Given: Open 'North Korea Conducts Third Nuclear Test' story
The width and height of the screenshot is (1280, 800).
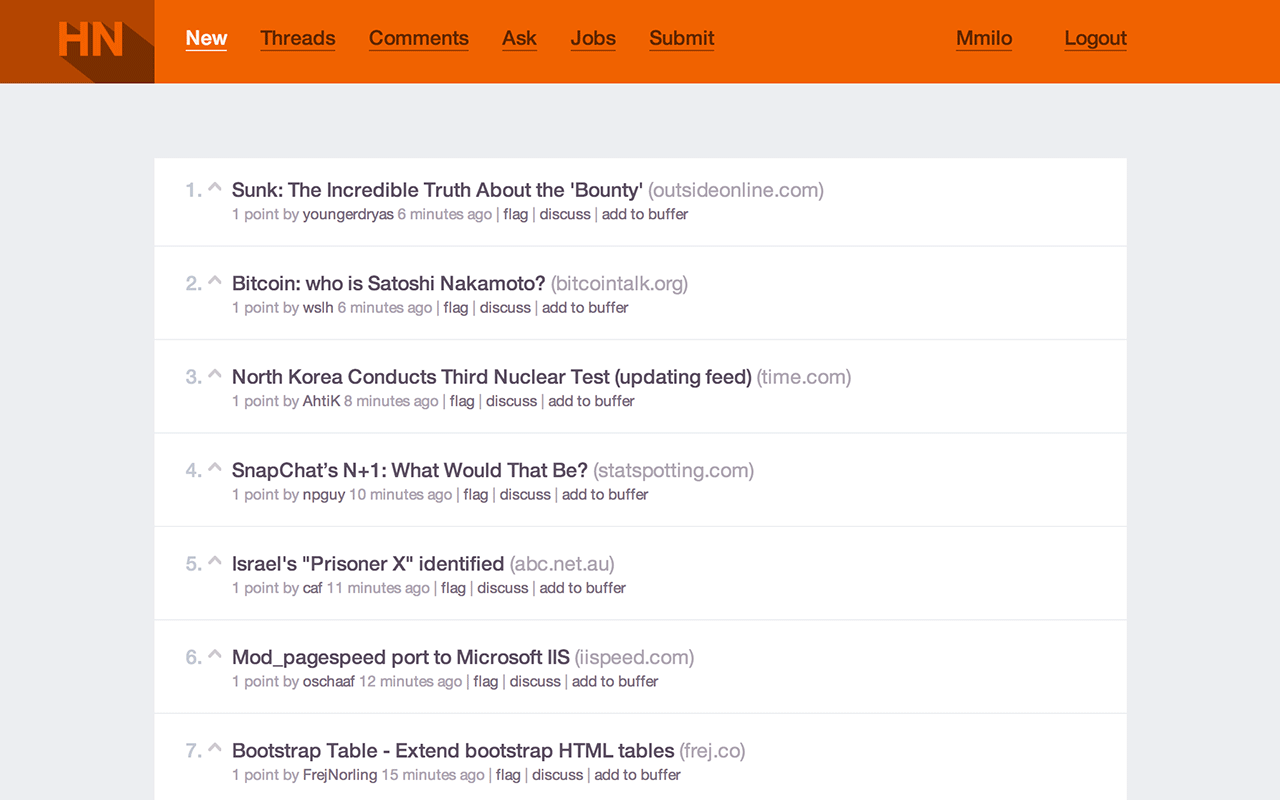Looking at the screenshot, I should [x=492, y=377].
